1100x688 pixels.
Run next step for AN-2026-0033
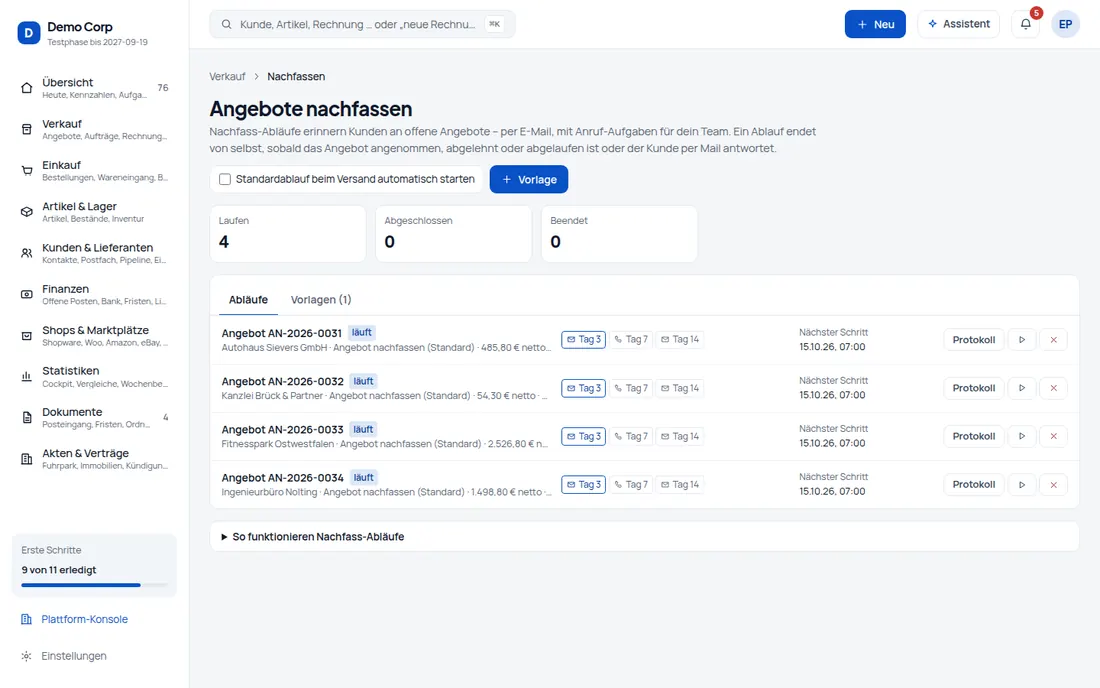[1022, 436]
